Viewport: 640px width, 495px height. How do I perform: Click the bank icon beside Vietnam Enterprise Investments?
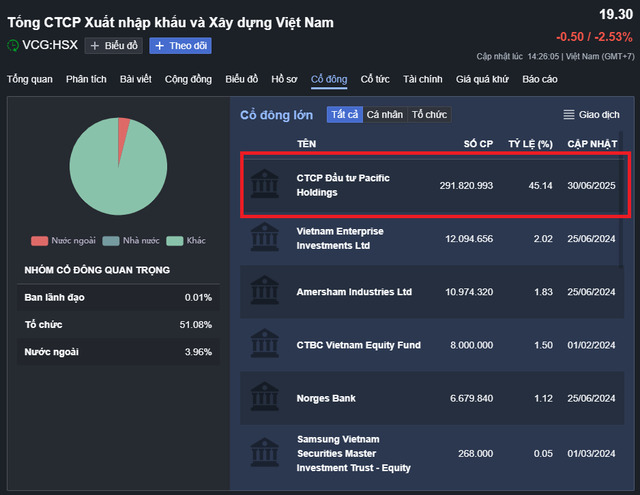click(265, 238)
